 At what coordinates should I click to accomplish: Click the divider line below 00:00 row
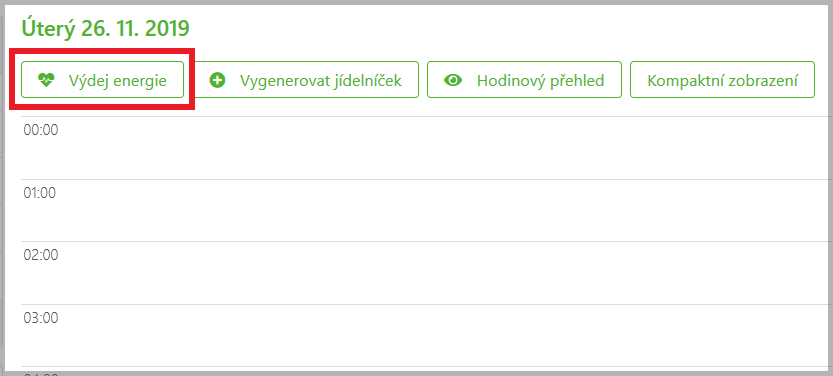click(x=427, y=179)
